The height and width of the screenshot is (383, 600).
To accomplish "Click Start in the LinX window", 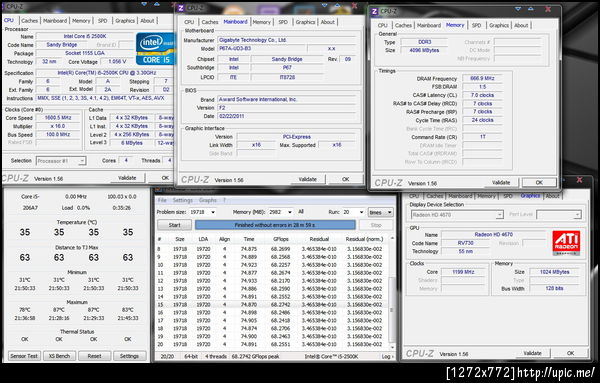I will [174, 225].
